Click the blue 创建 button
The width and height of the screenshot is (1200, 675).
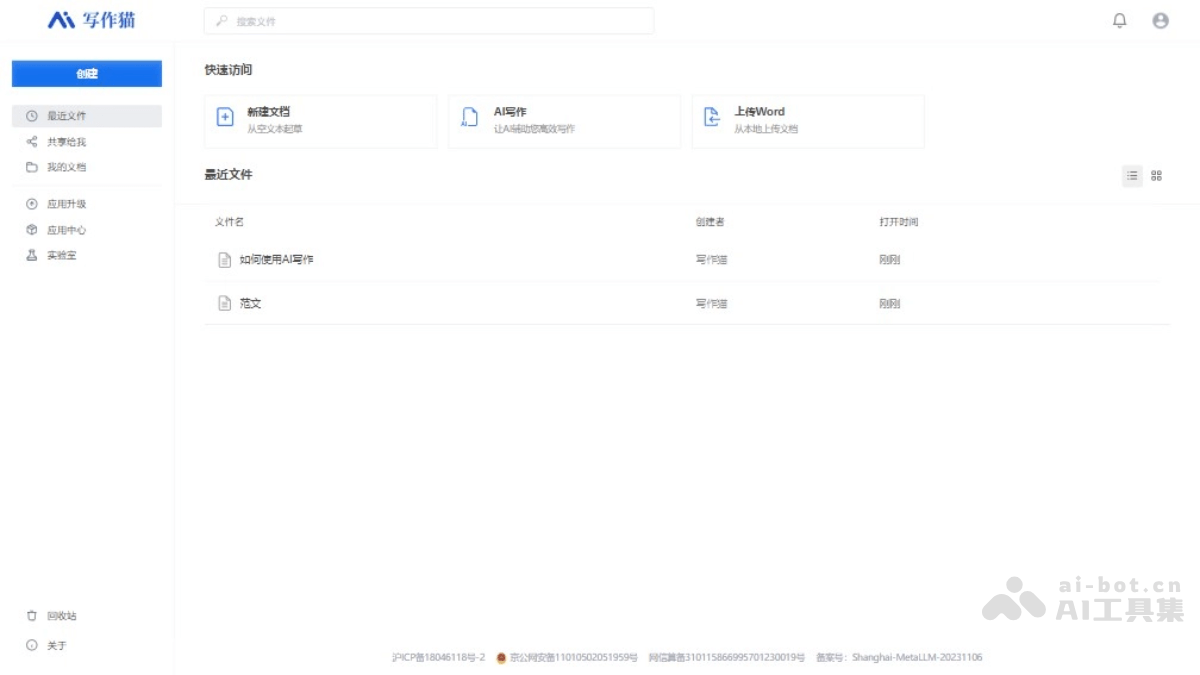(87, 74)
